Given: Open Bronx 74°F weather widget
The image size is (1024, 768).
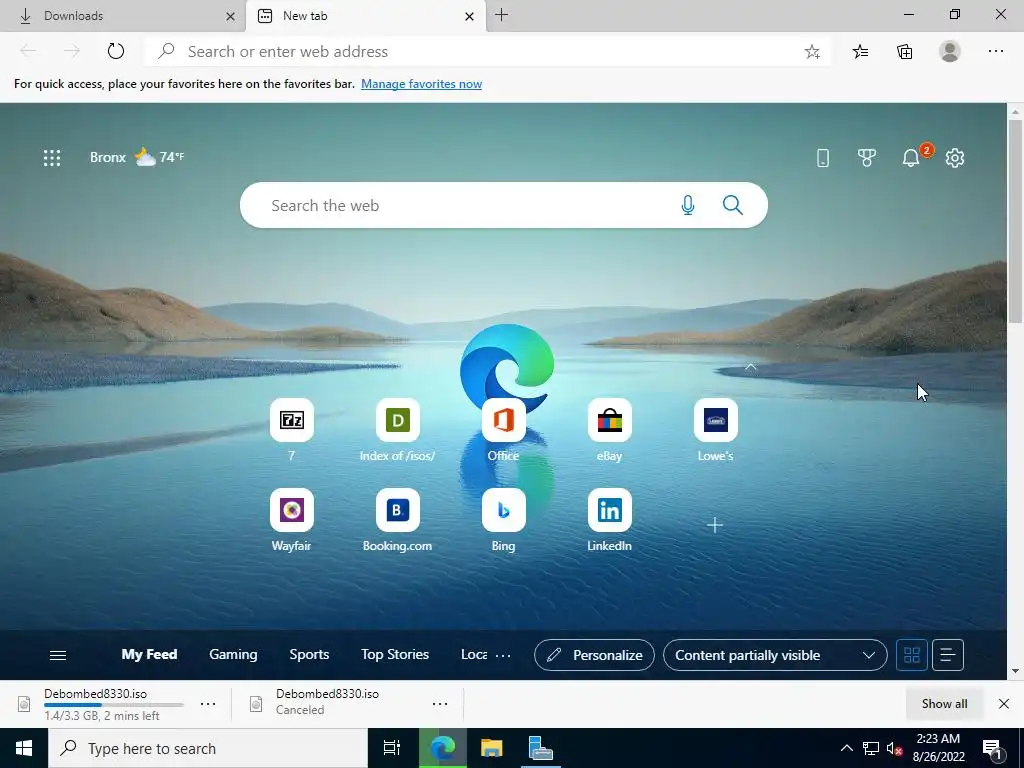Looking at the screenshot, I should [x=136, y=157].
